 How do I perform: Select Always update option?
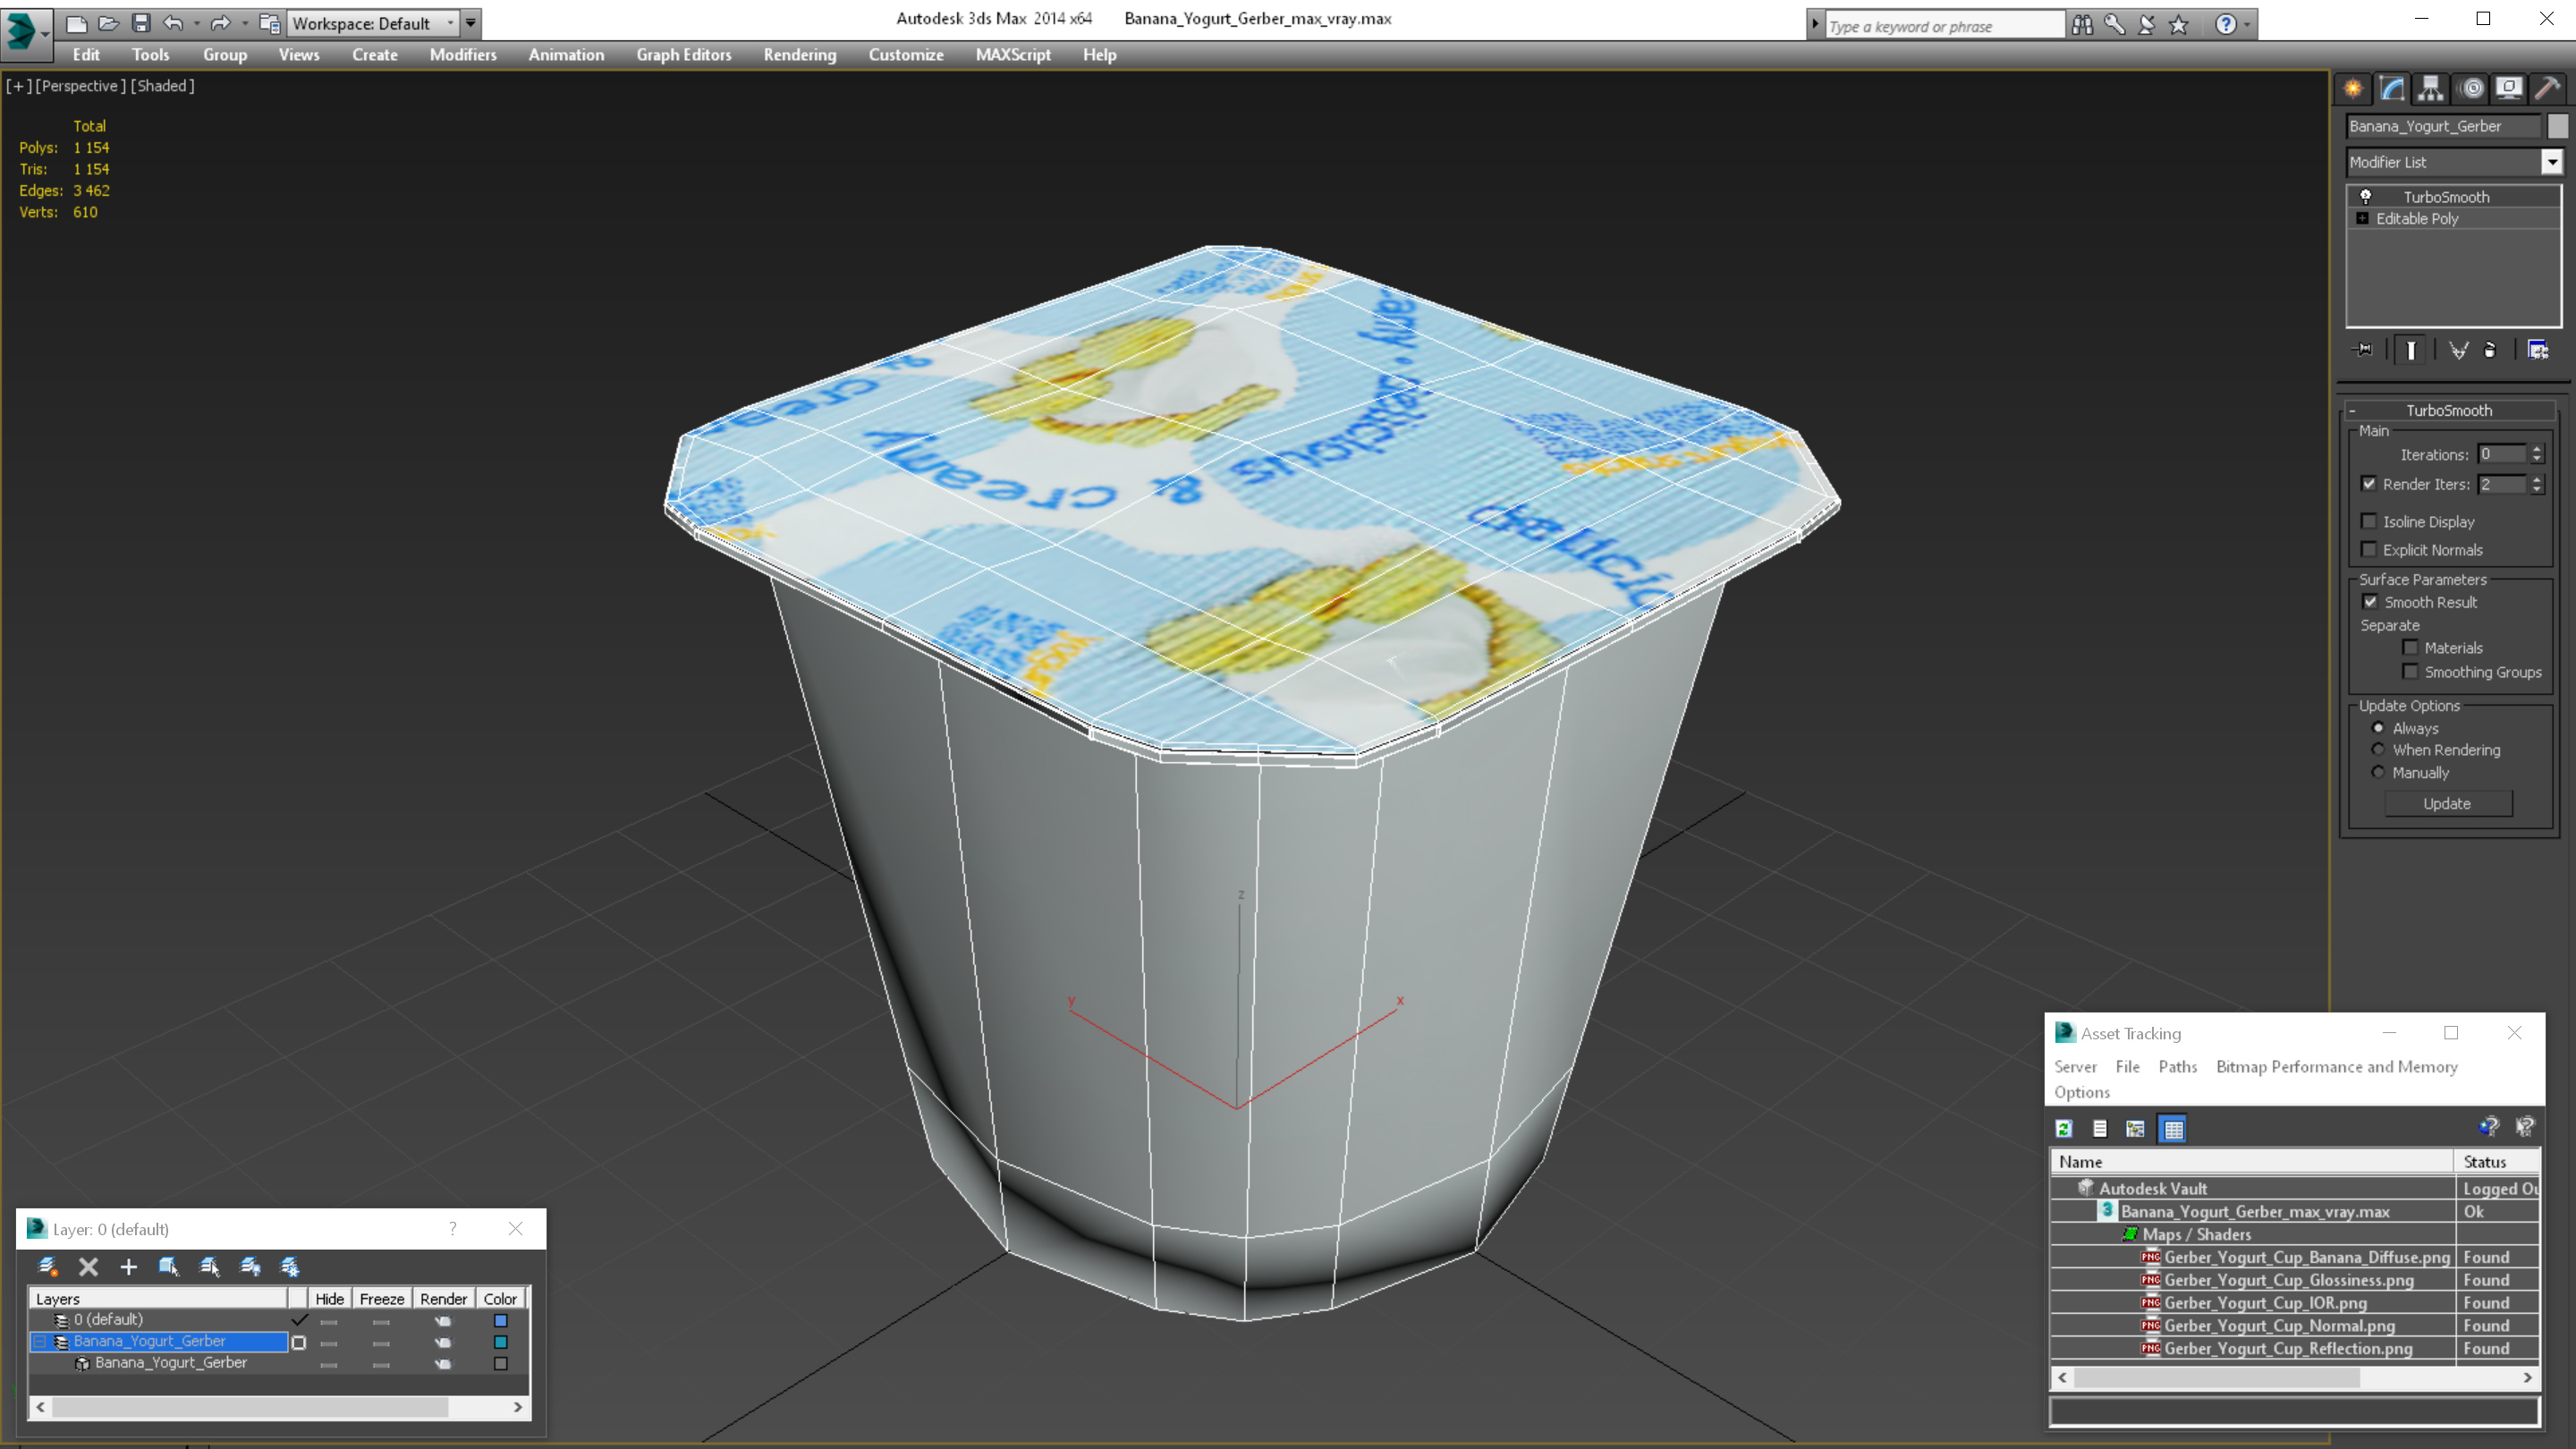tap(2379, 728)
